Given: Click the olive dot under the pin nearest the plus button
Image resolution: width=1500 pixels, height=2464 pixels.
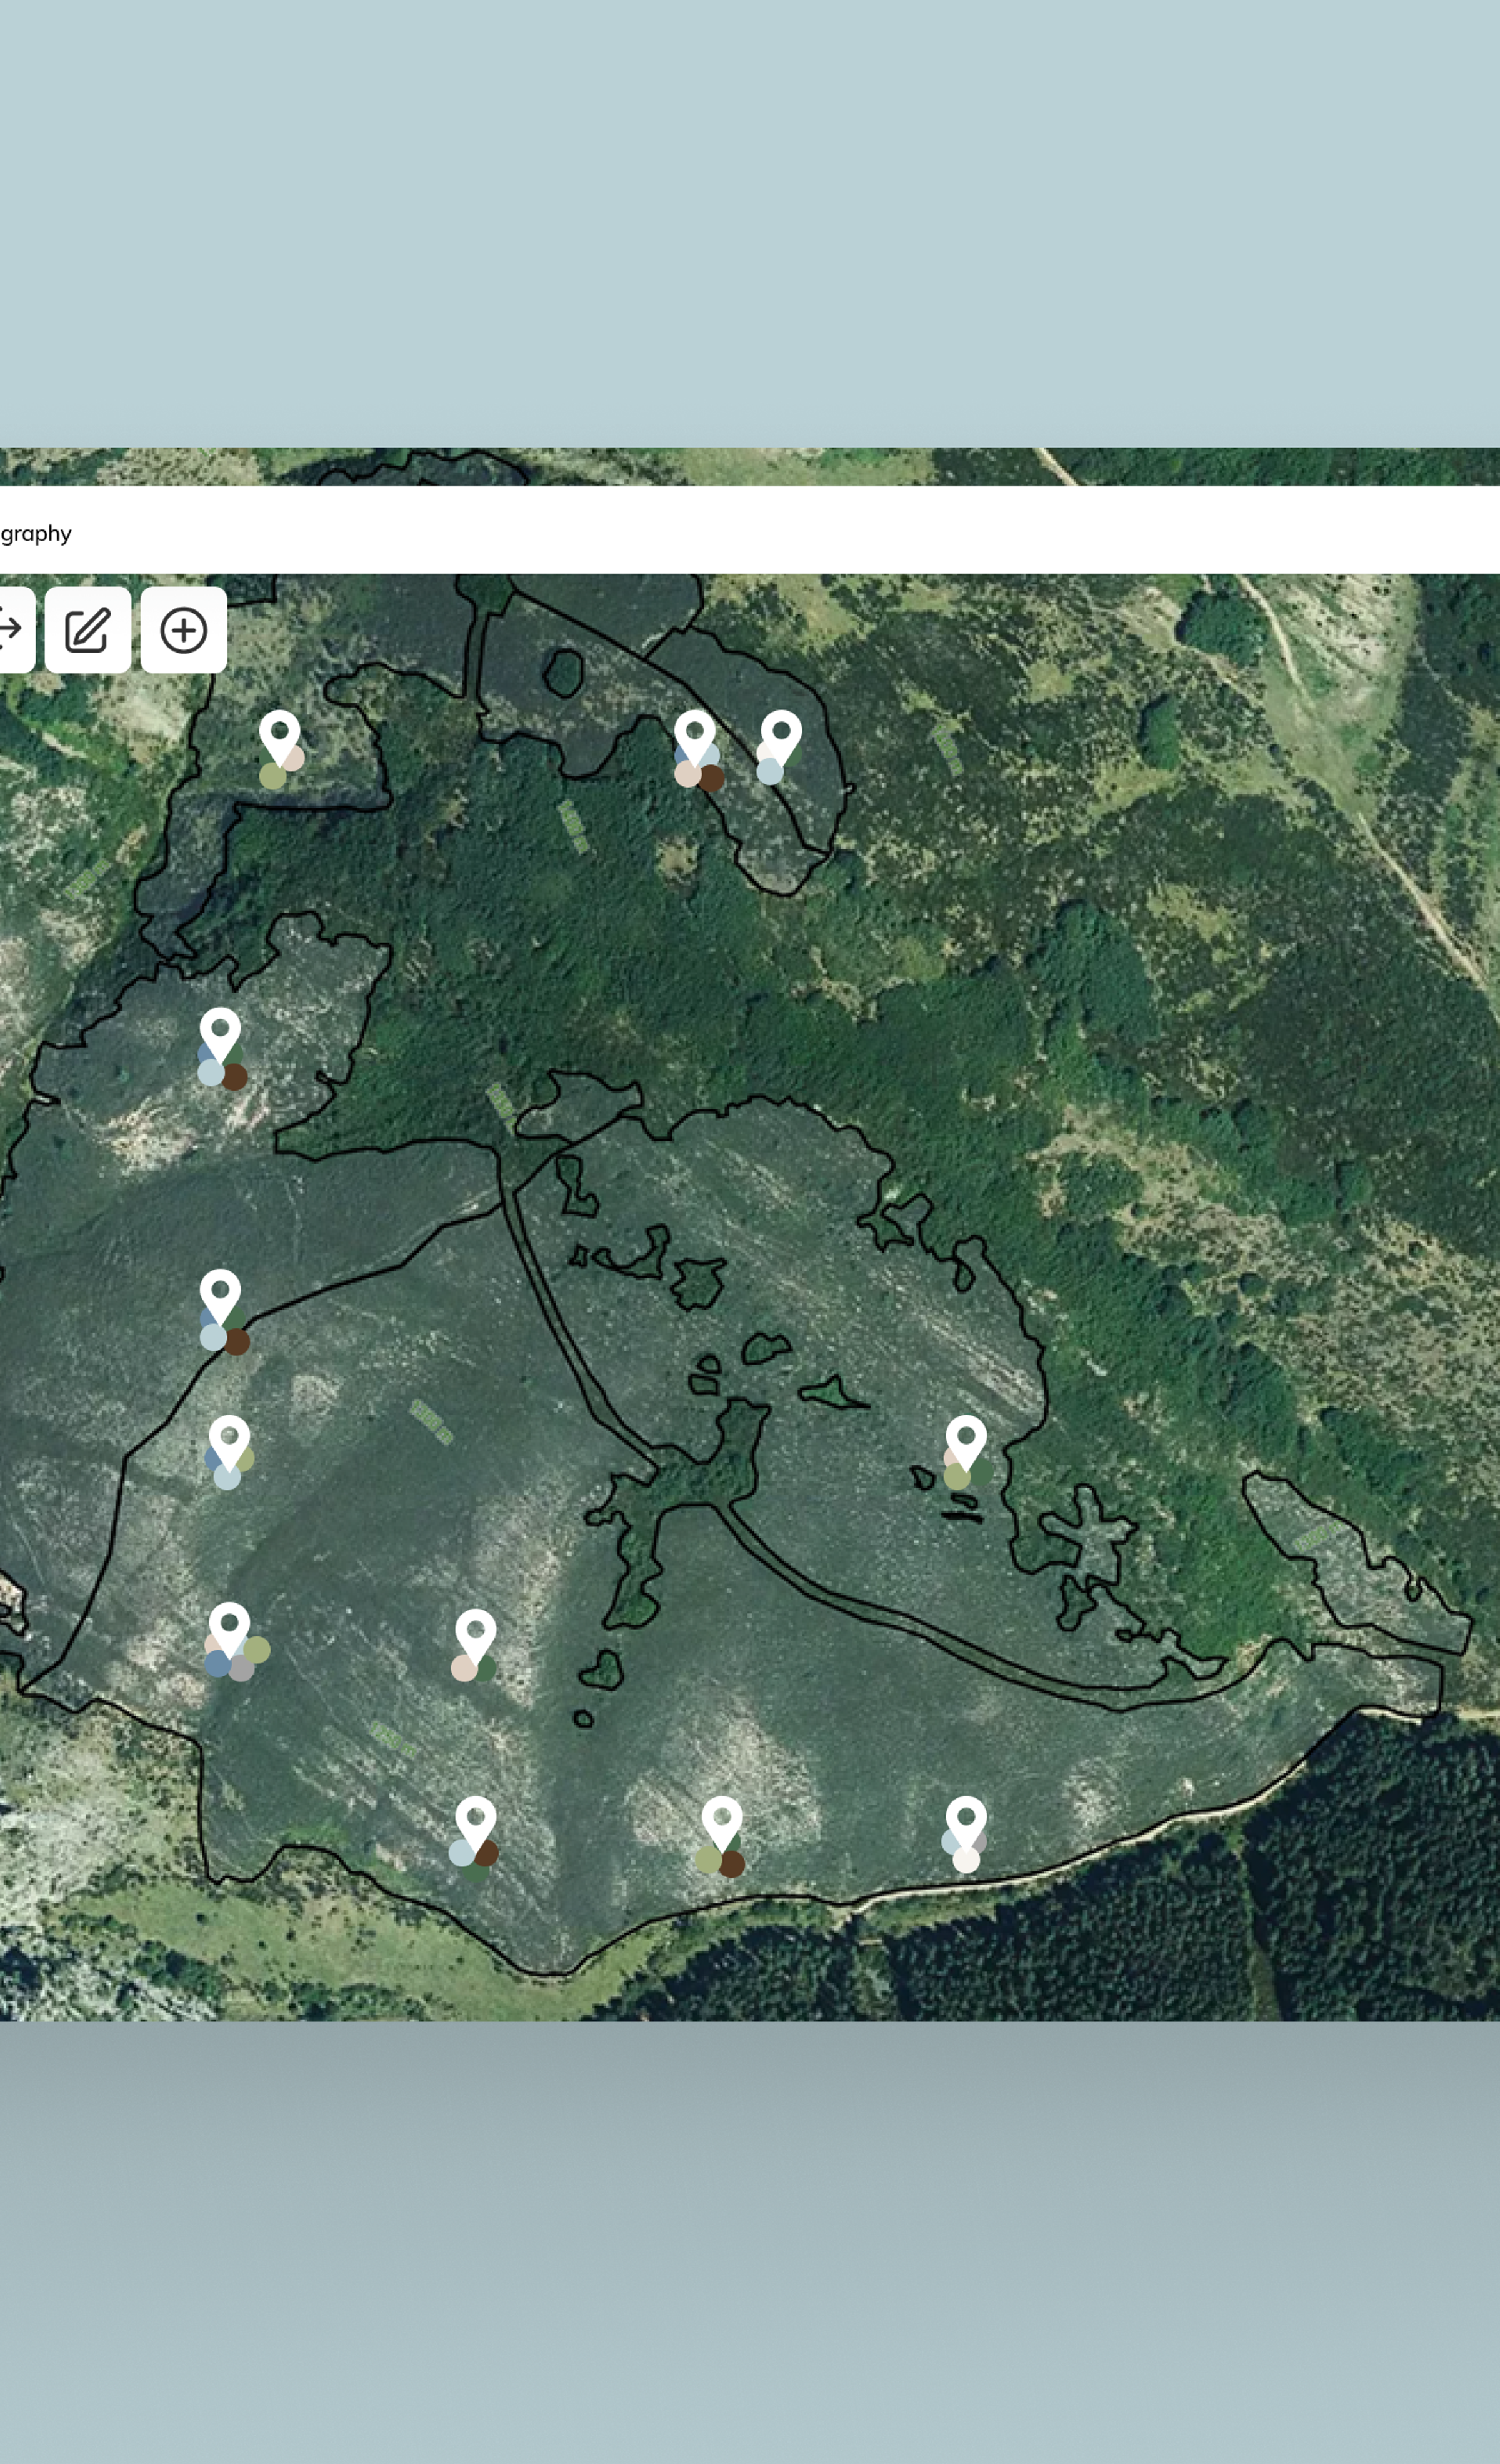Looking at the screenshot, I should [272, 776].
